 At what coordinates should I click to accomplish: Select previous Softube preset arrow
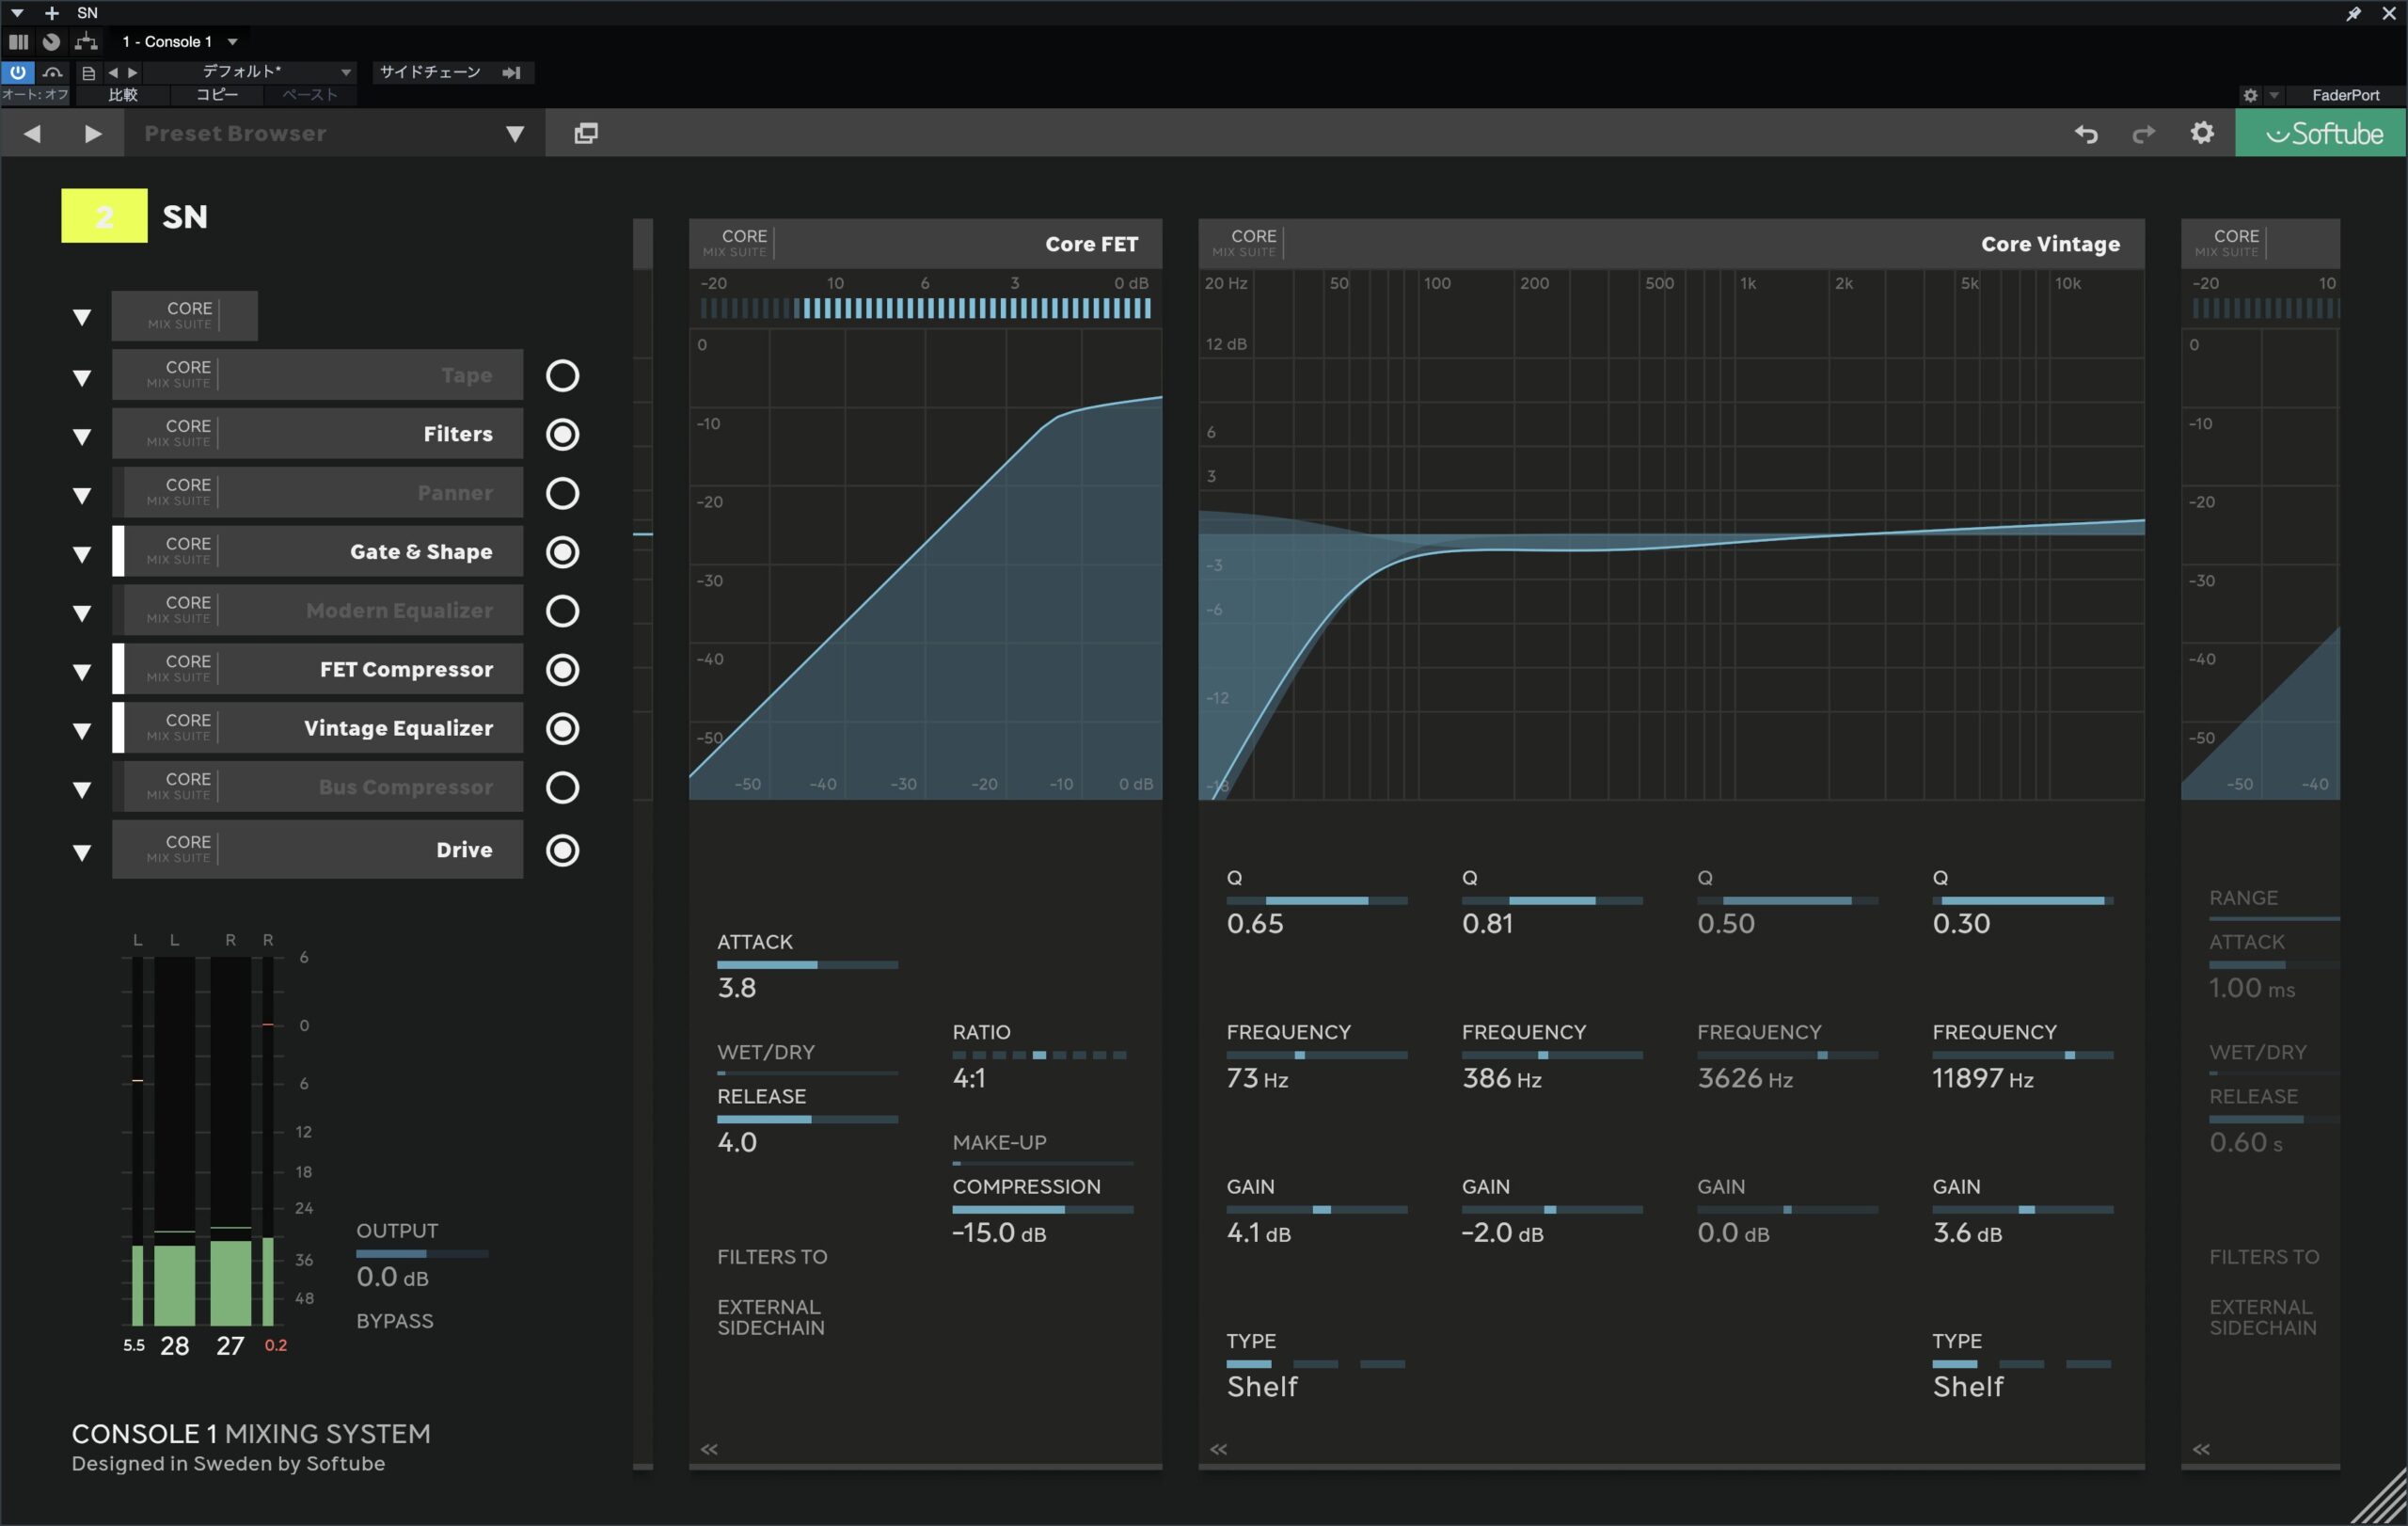tap(32, 133)
